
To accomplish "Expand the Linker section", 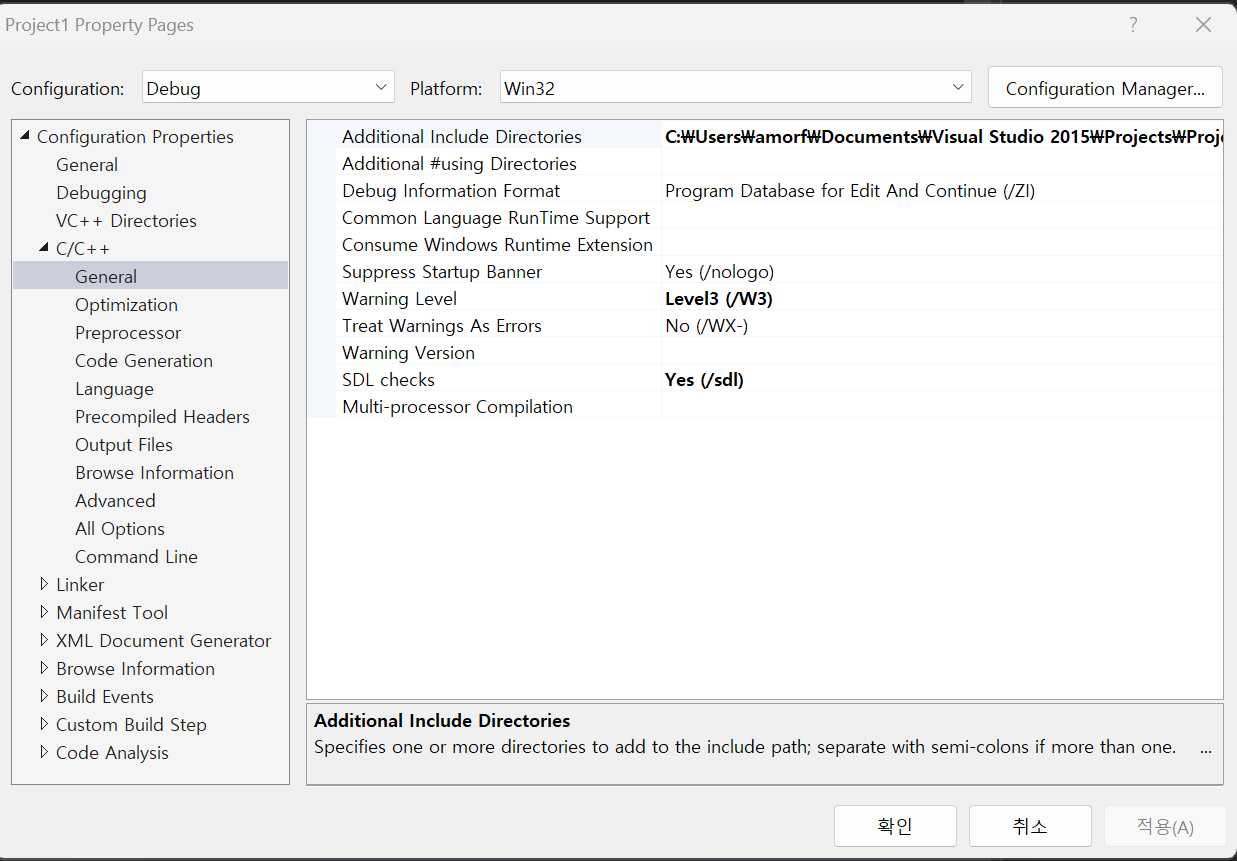I will (x=44, y=584).
